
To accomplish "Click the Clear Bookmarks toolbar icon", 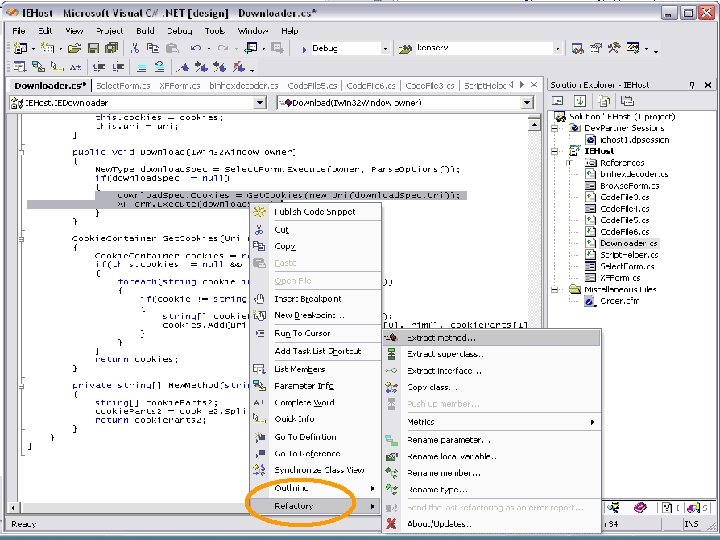I will click(x=238, y=67).
